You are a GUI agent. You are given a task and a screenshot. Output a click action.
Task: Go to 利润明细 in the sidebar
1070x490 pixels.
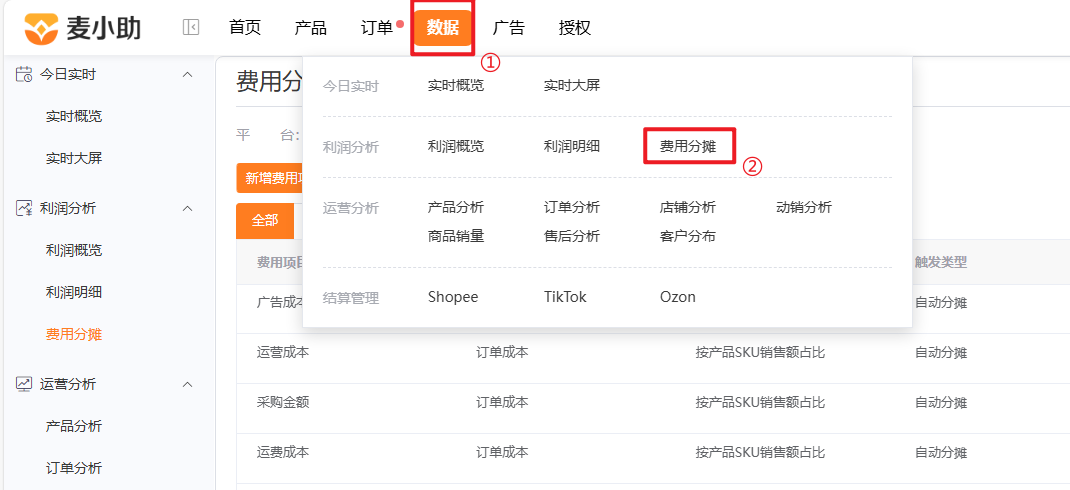[x=74, y=293]
